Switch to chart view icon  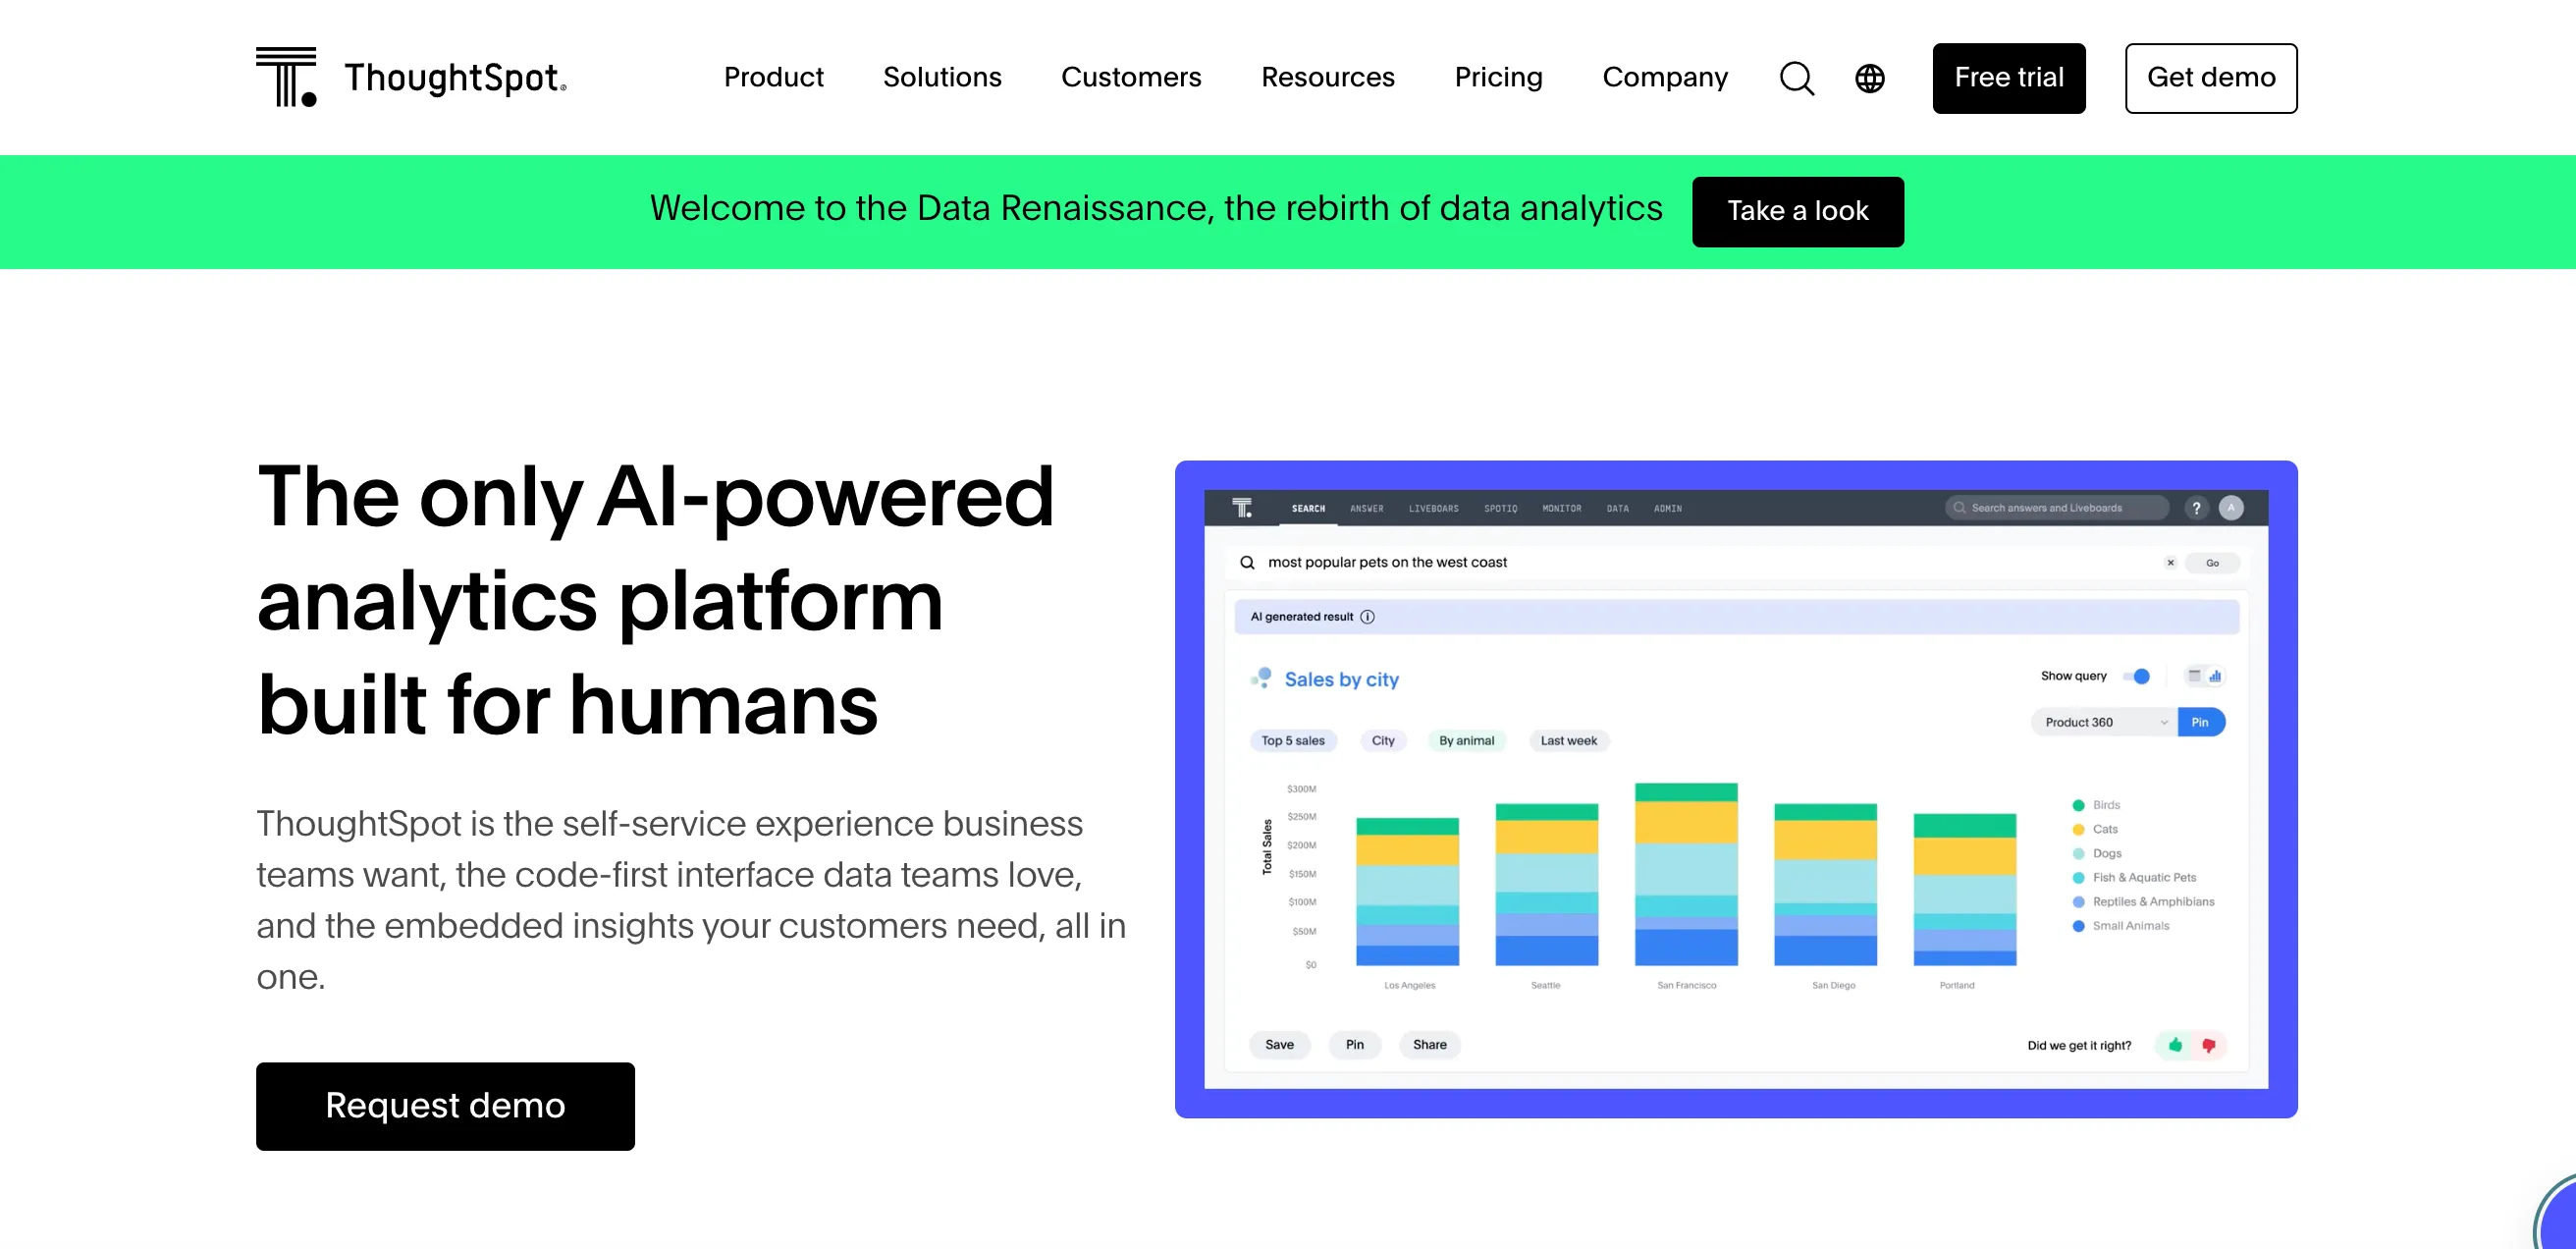[x=2214, y=676]
